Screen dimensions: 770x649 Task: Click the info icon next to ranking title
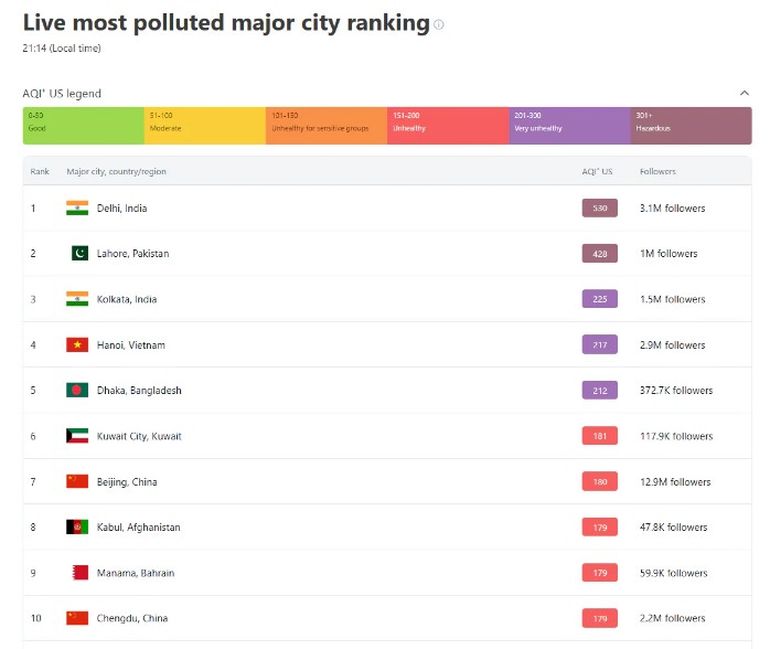(x=439, y=25)
